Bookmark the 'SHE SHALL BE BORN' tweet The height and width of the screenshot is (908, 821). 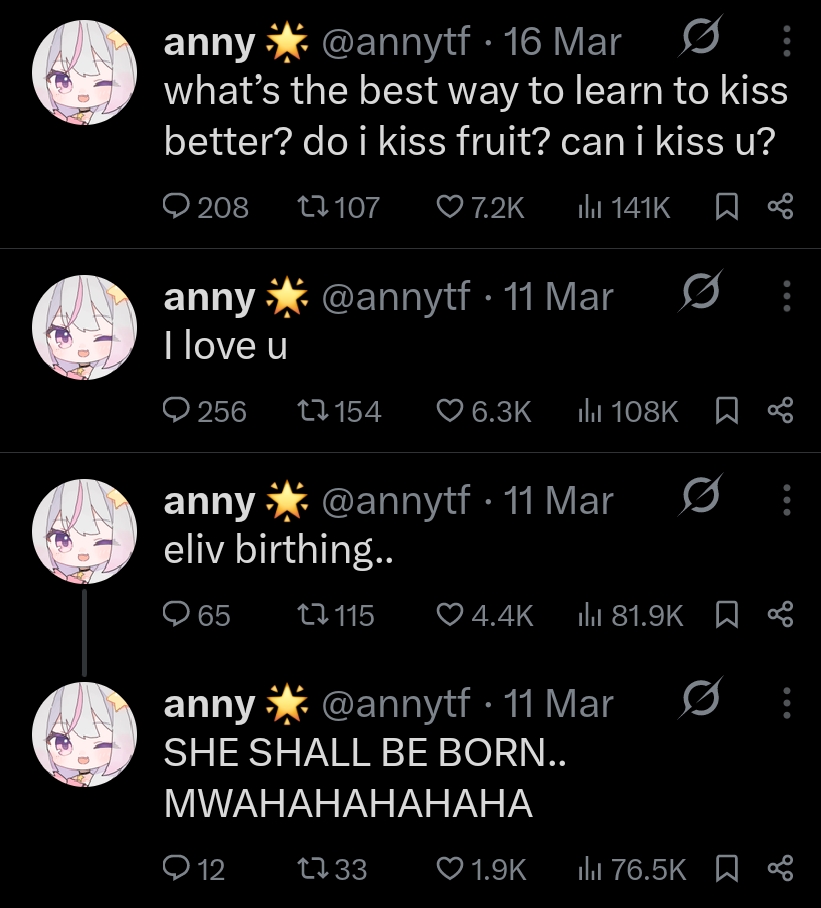coord(727,869)
